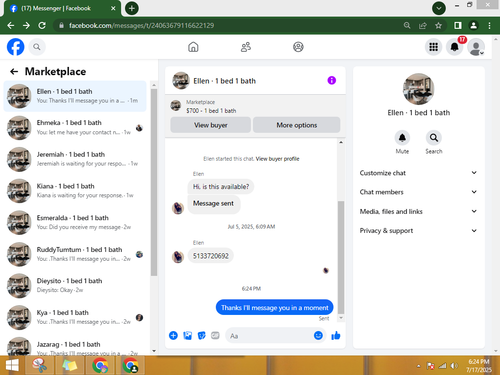Viewport: 500px width, 375px height.
Task: Open the Facebook search magnifier
Action: click(x=37, y=47)
